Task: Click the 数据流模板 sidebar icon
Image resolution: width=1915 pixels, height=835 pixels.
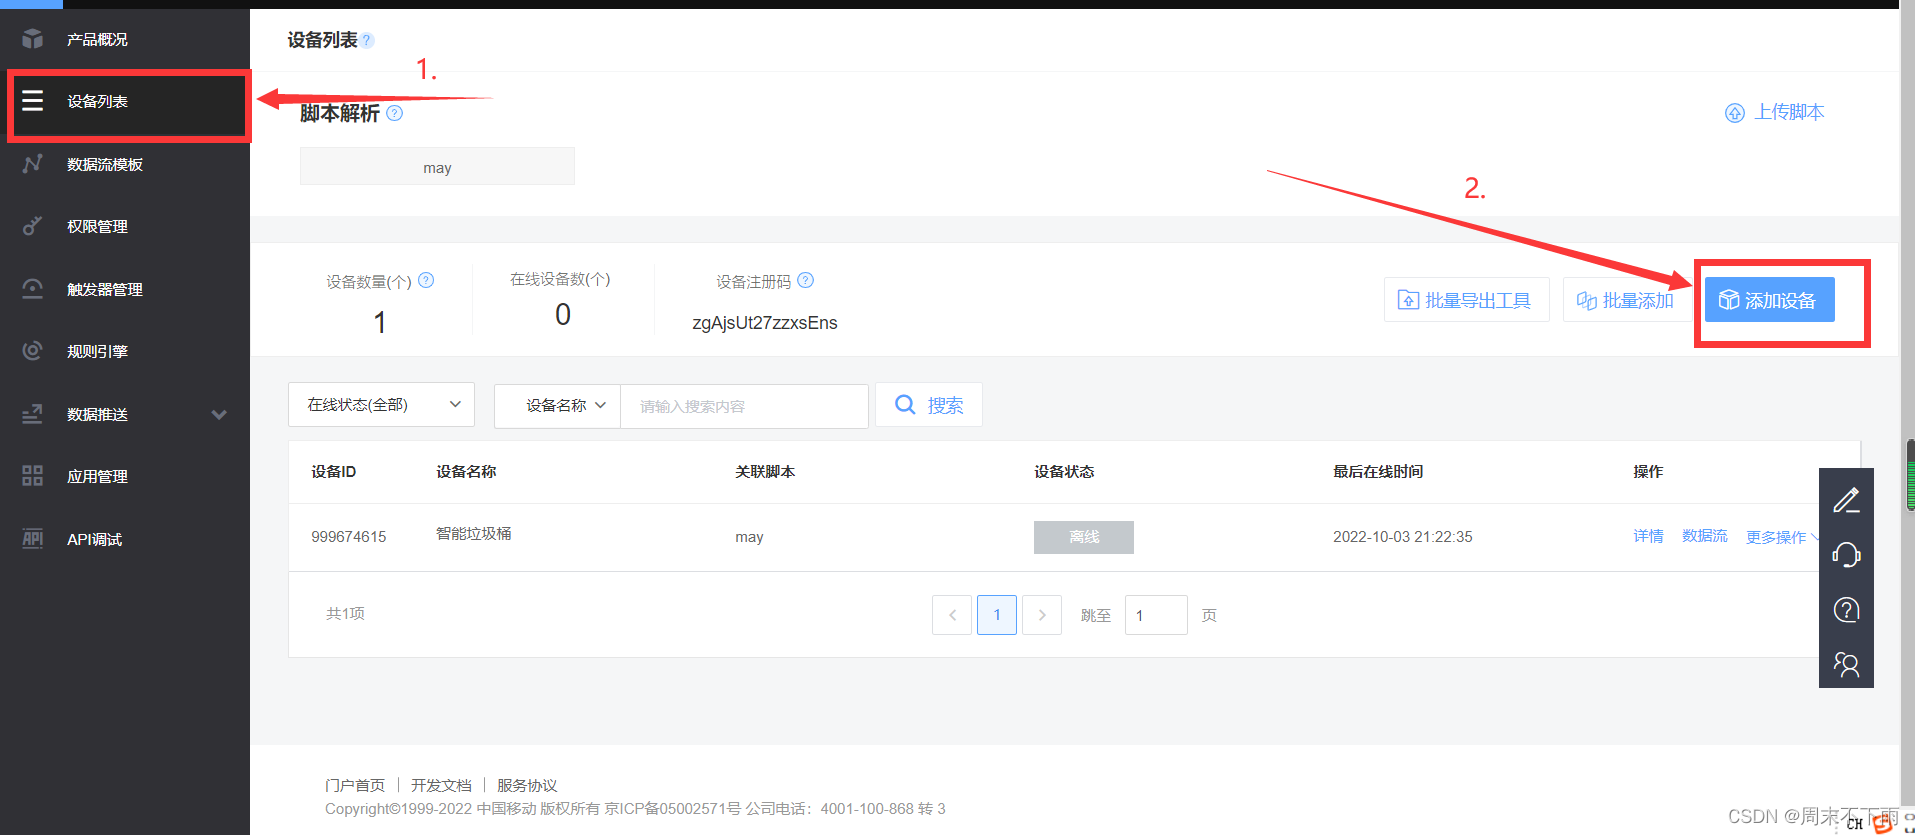Action: tap(33, 163)
